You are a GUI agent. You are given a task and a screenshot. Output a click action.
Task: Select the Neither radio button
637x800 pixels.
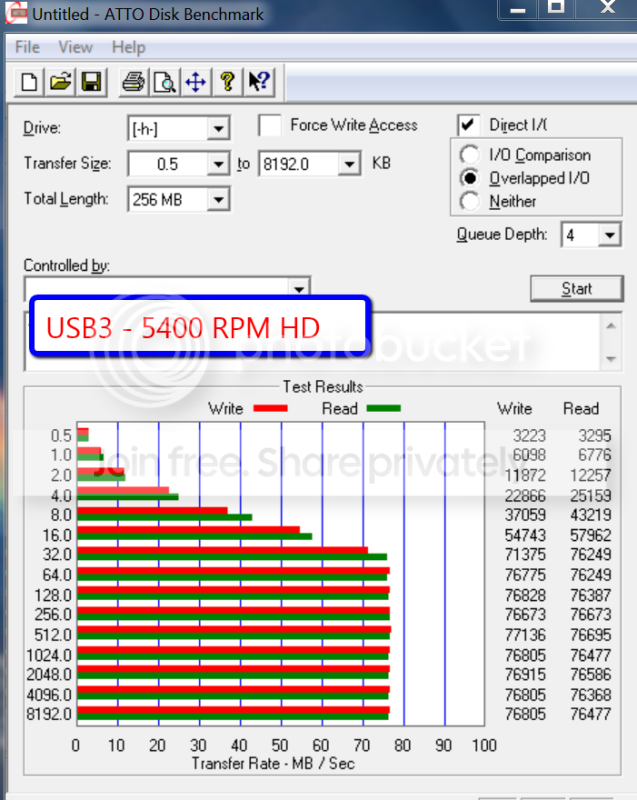tap(469, 201)
